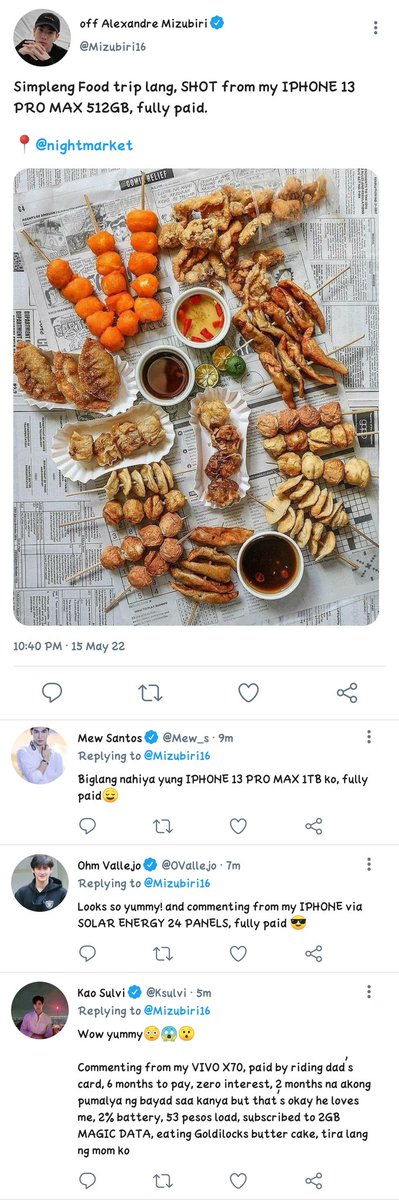Like Mew Santos's reply
The width and height of the screenshot is (399, 1200).
pyautogui.click(x=238, y=826)
